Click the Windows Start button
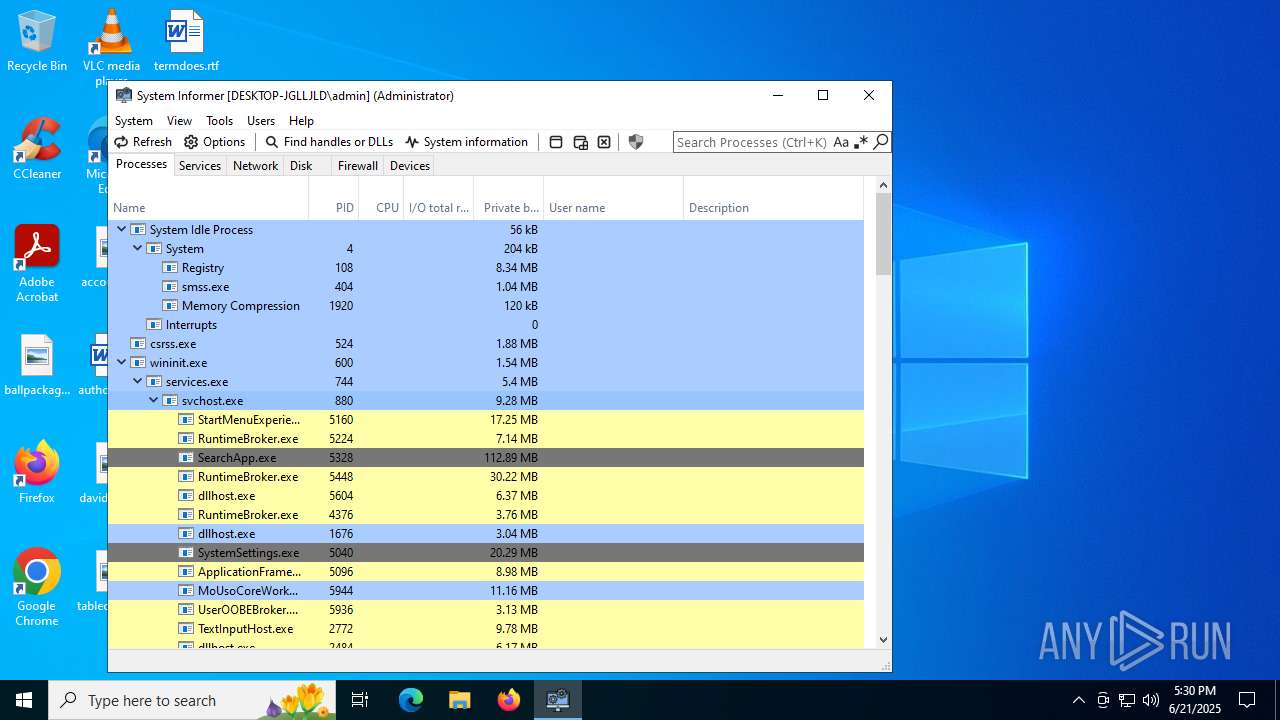The image size is (1280, 720). point(24,700)
